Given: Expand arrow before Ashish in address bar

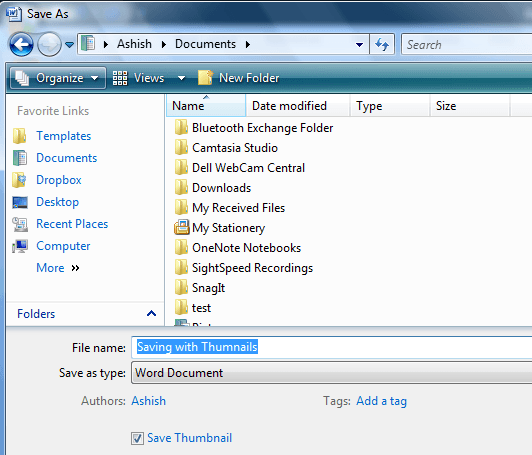Looking at the screenshot, I should pos(106,44).
